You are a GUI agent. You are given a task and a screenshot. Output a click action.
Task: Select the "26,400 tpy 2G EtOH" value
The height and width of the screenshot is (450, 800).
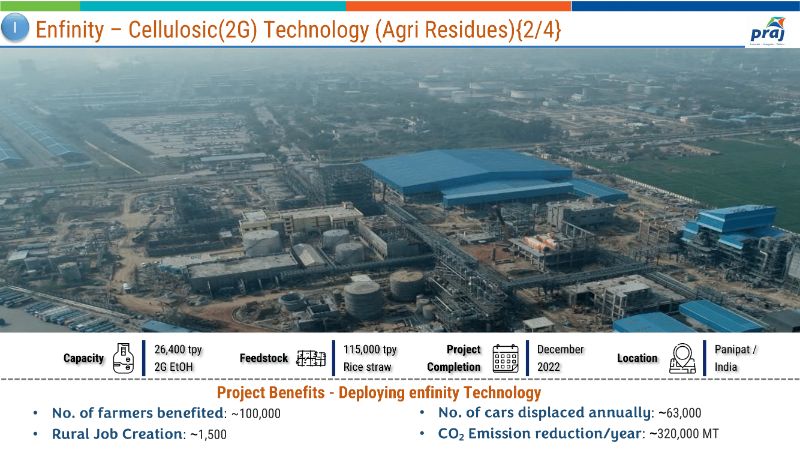pyautogui.click(x=178, y=358)
